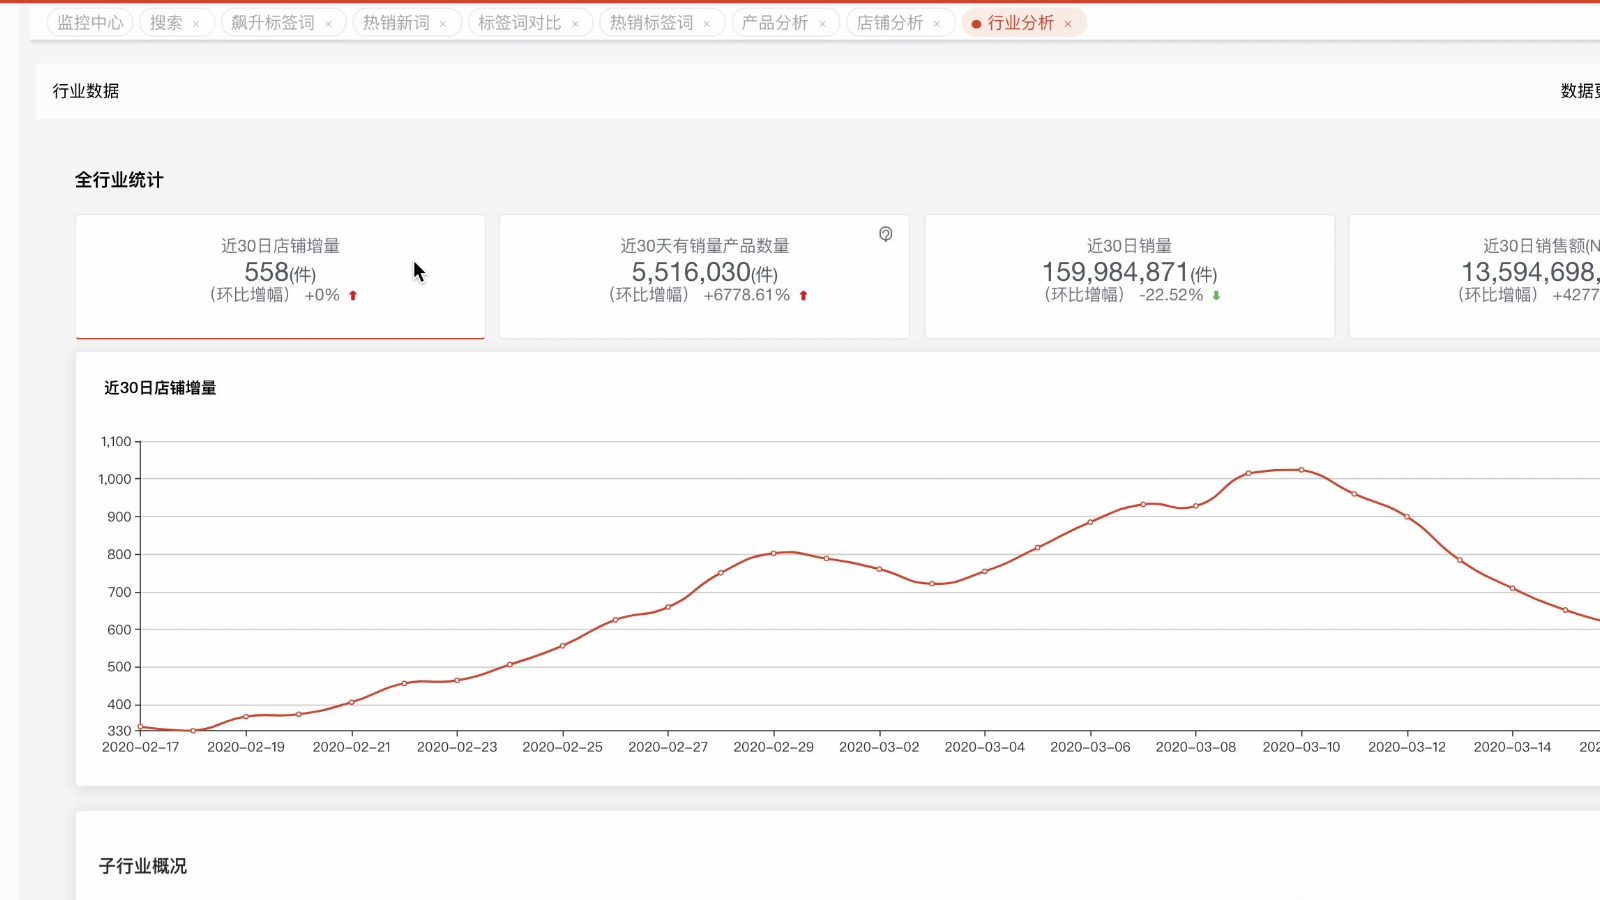The height and width of the screenshot is (900, 1600).
Task: Close the 店铺分析 tab
Action: coord(937,24)
